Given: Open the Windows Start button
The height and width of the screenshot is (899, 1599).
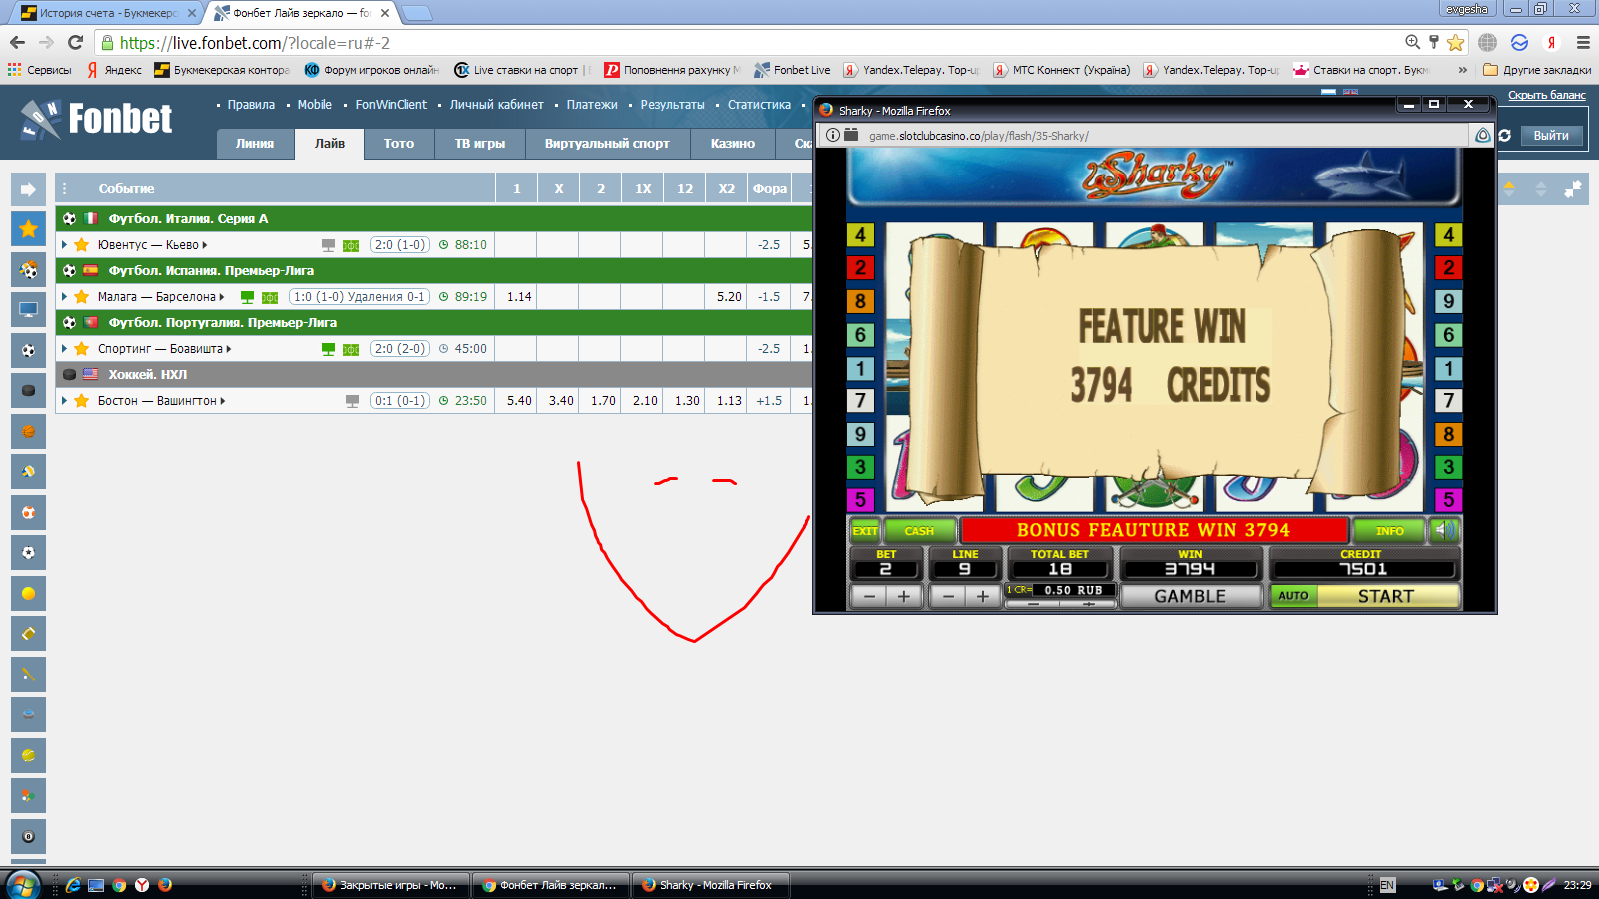Looking at the screenshot, I should click(22, 884).
